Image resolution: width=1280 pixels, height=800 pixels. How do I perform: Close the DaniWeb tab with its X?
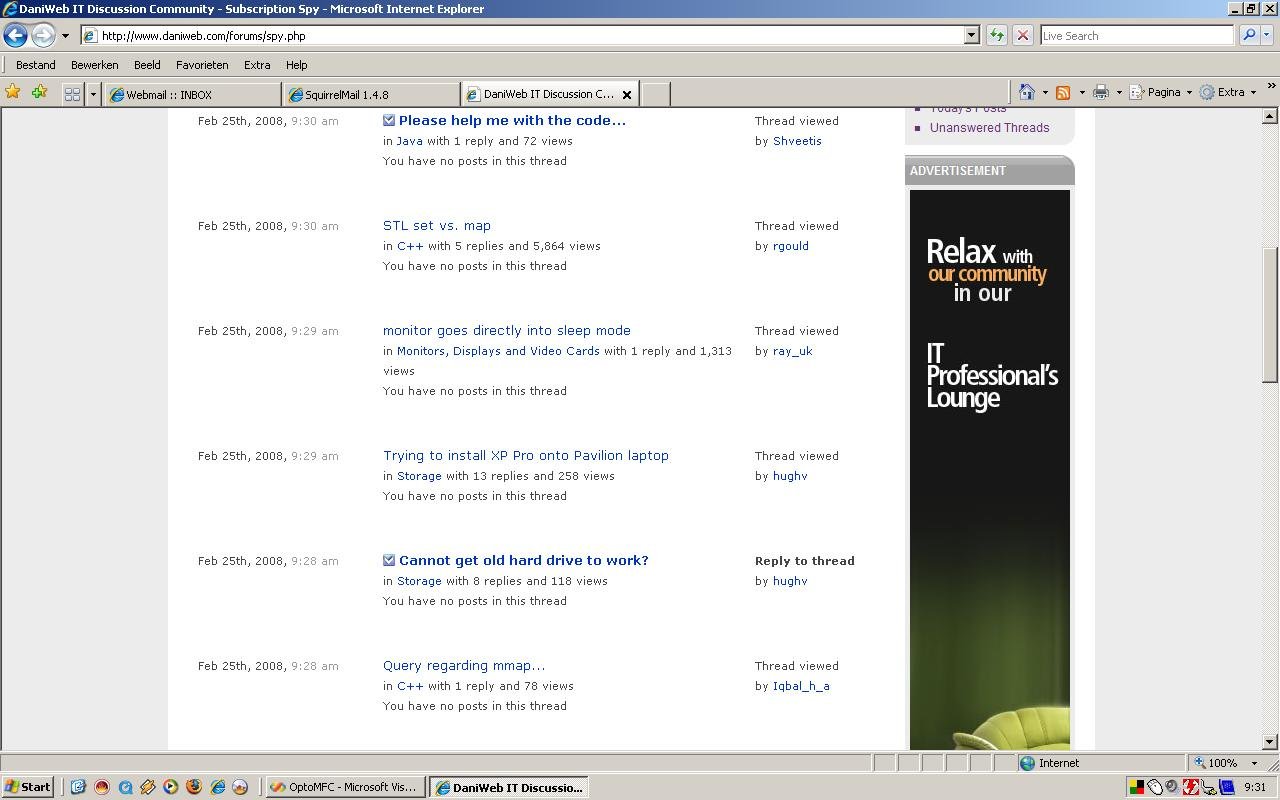click(x=627, y=95)
